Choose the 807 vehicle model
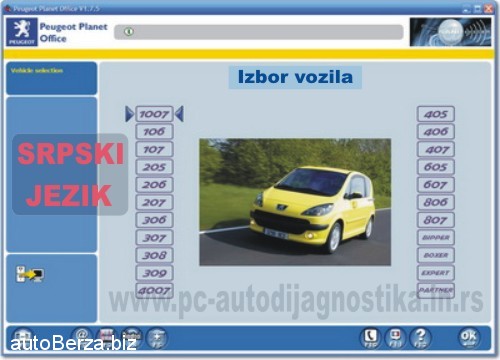This screenshot has height=360, width=500. click(436, 220)
